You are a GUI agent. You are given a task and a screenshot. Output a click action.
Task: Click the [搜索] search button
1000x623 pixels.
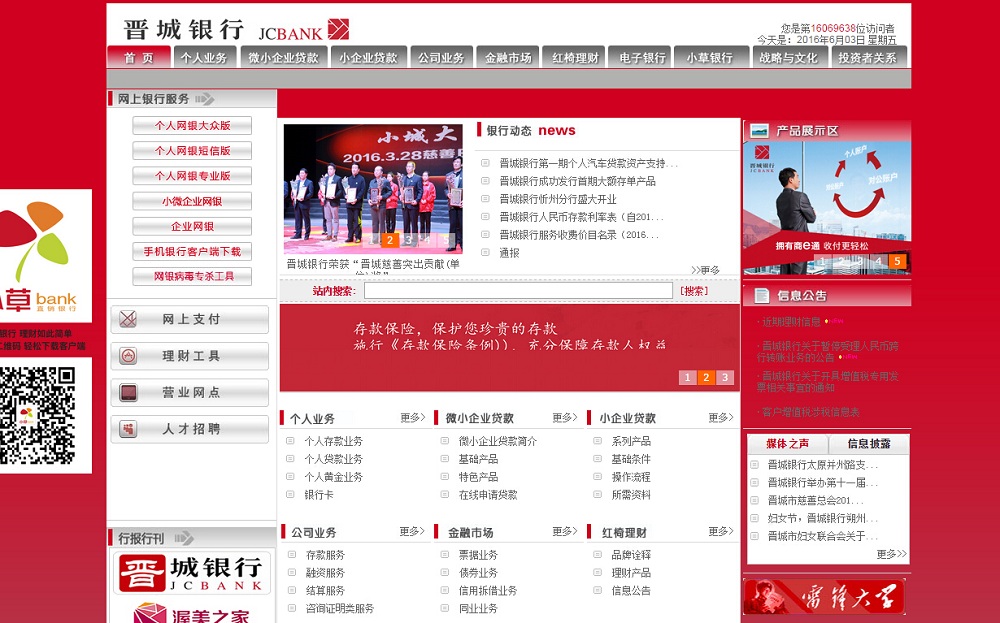click(694, 291)
